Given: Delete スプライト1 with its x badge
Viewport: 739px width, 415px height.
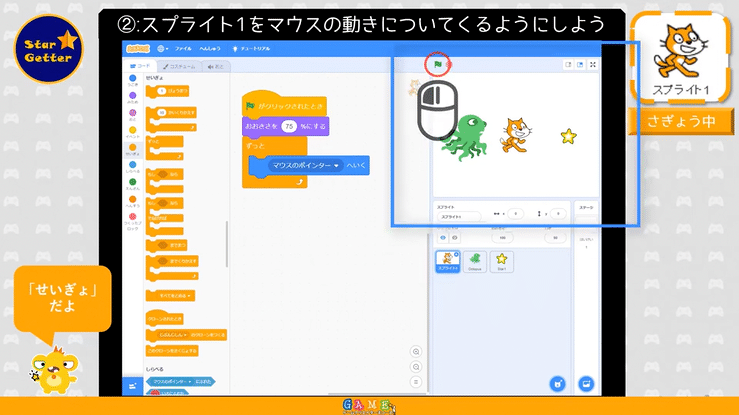Looking at the screenshot, I should click(x=456, y=254).
